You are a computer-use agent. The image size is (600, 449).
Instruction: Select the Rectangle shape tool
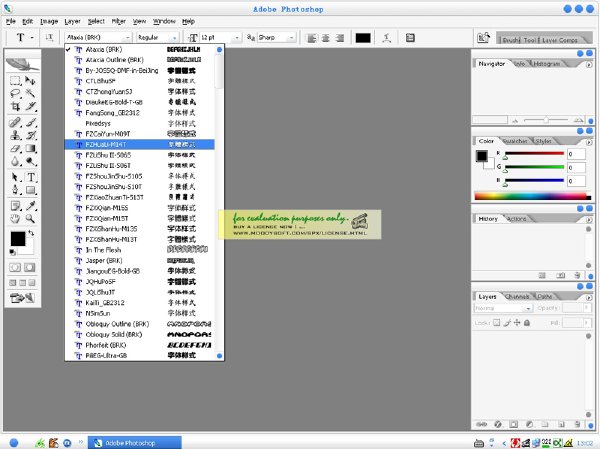30,190
